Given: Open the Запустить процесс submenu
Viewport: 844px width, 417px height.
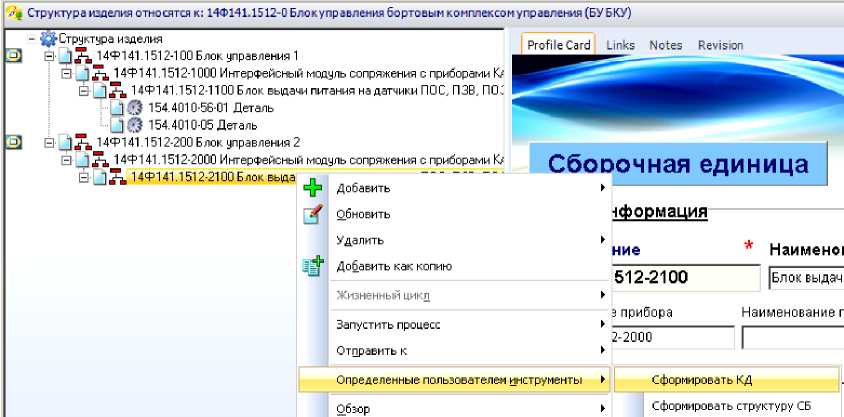Looking at the screenshot, I should tap(455, 324).
